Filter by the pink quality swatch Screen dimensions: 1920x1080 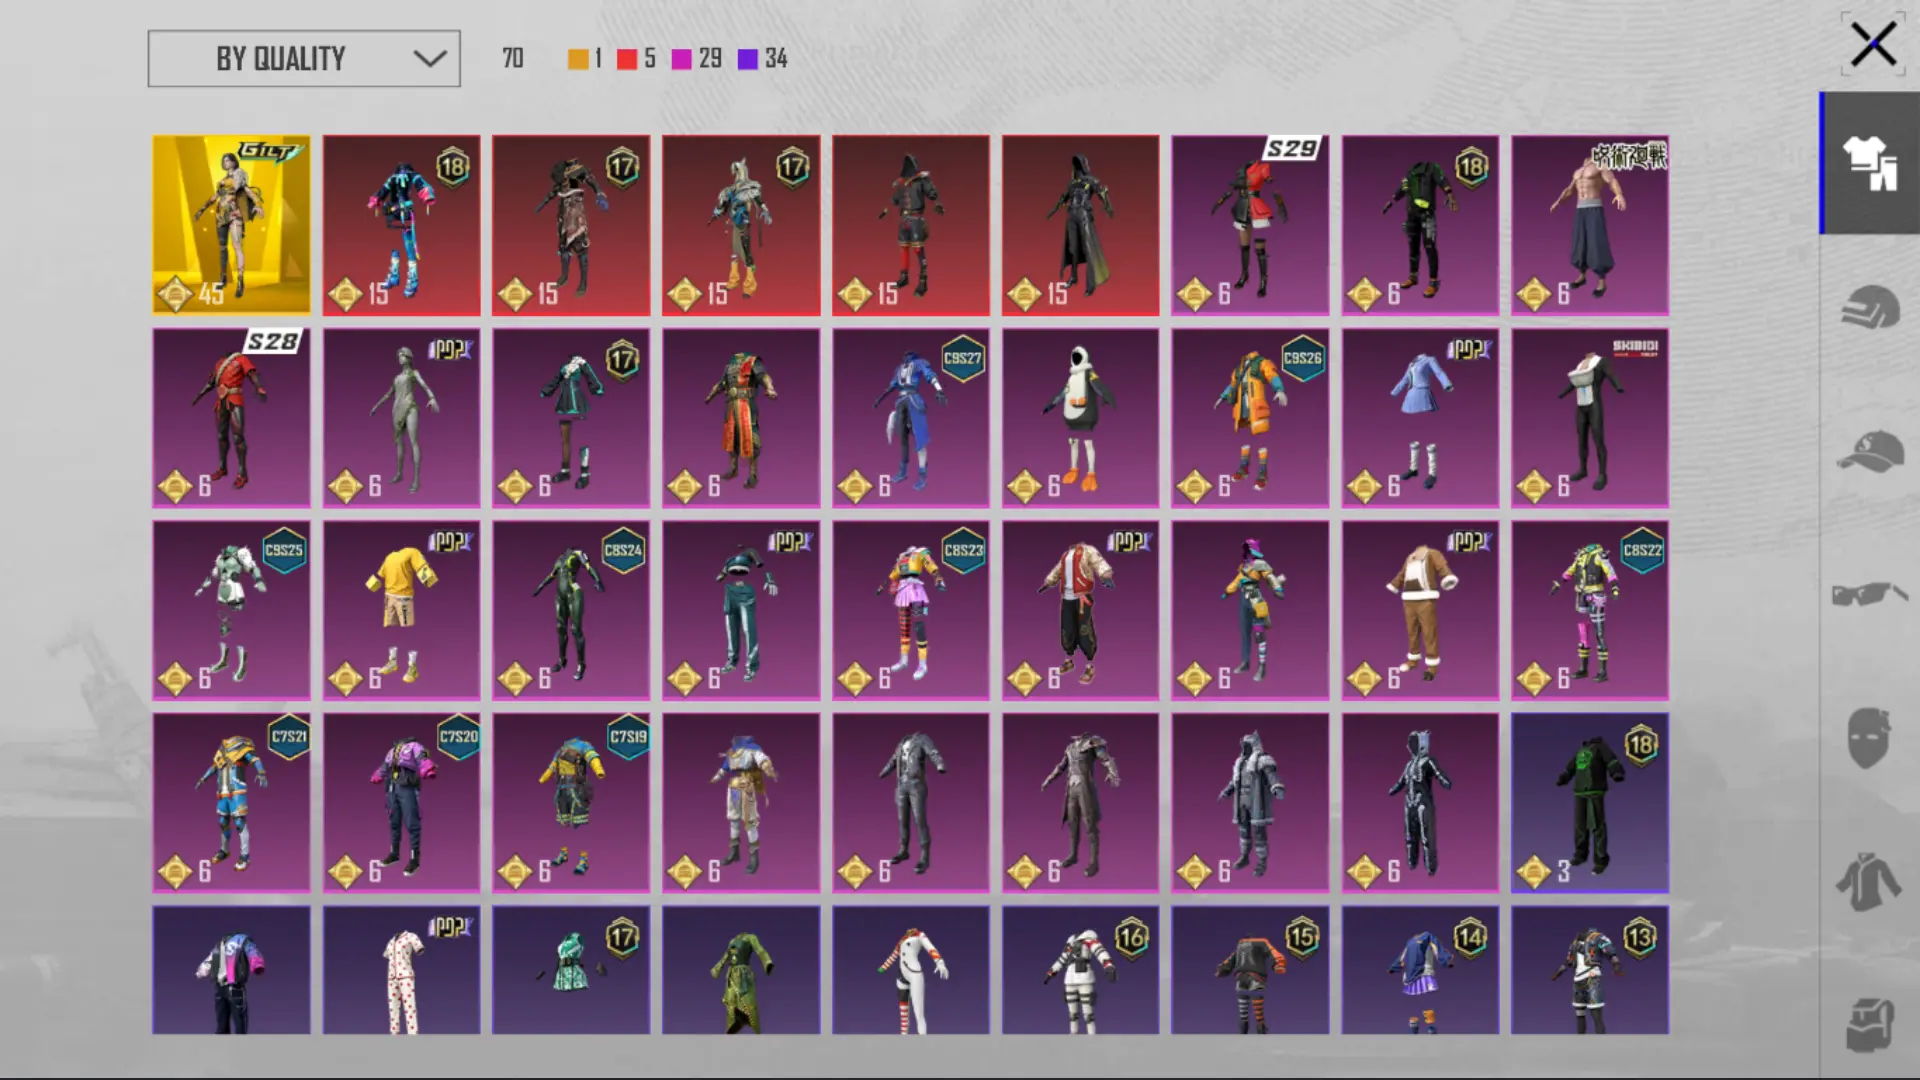point(681,59)
